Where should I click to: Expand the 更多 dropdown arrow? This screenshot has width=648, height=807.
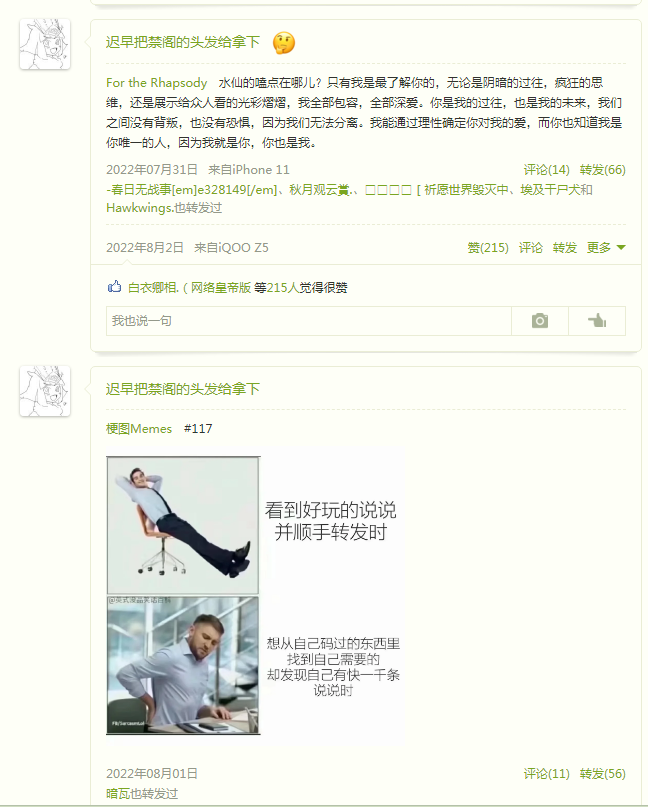(621, 248)
